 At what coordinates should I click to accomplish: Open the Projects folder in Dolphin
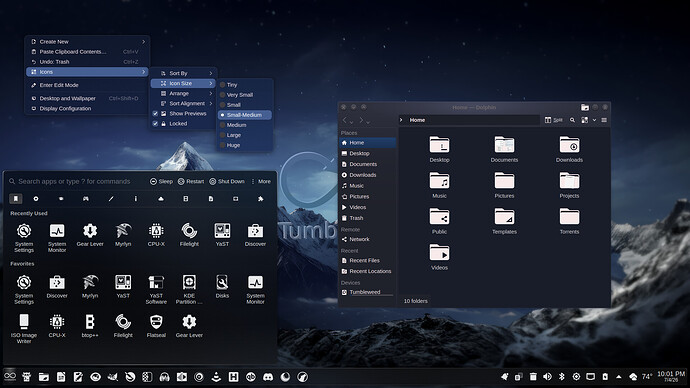click(x=569, y=185)
